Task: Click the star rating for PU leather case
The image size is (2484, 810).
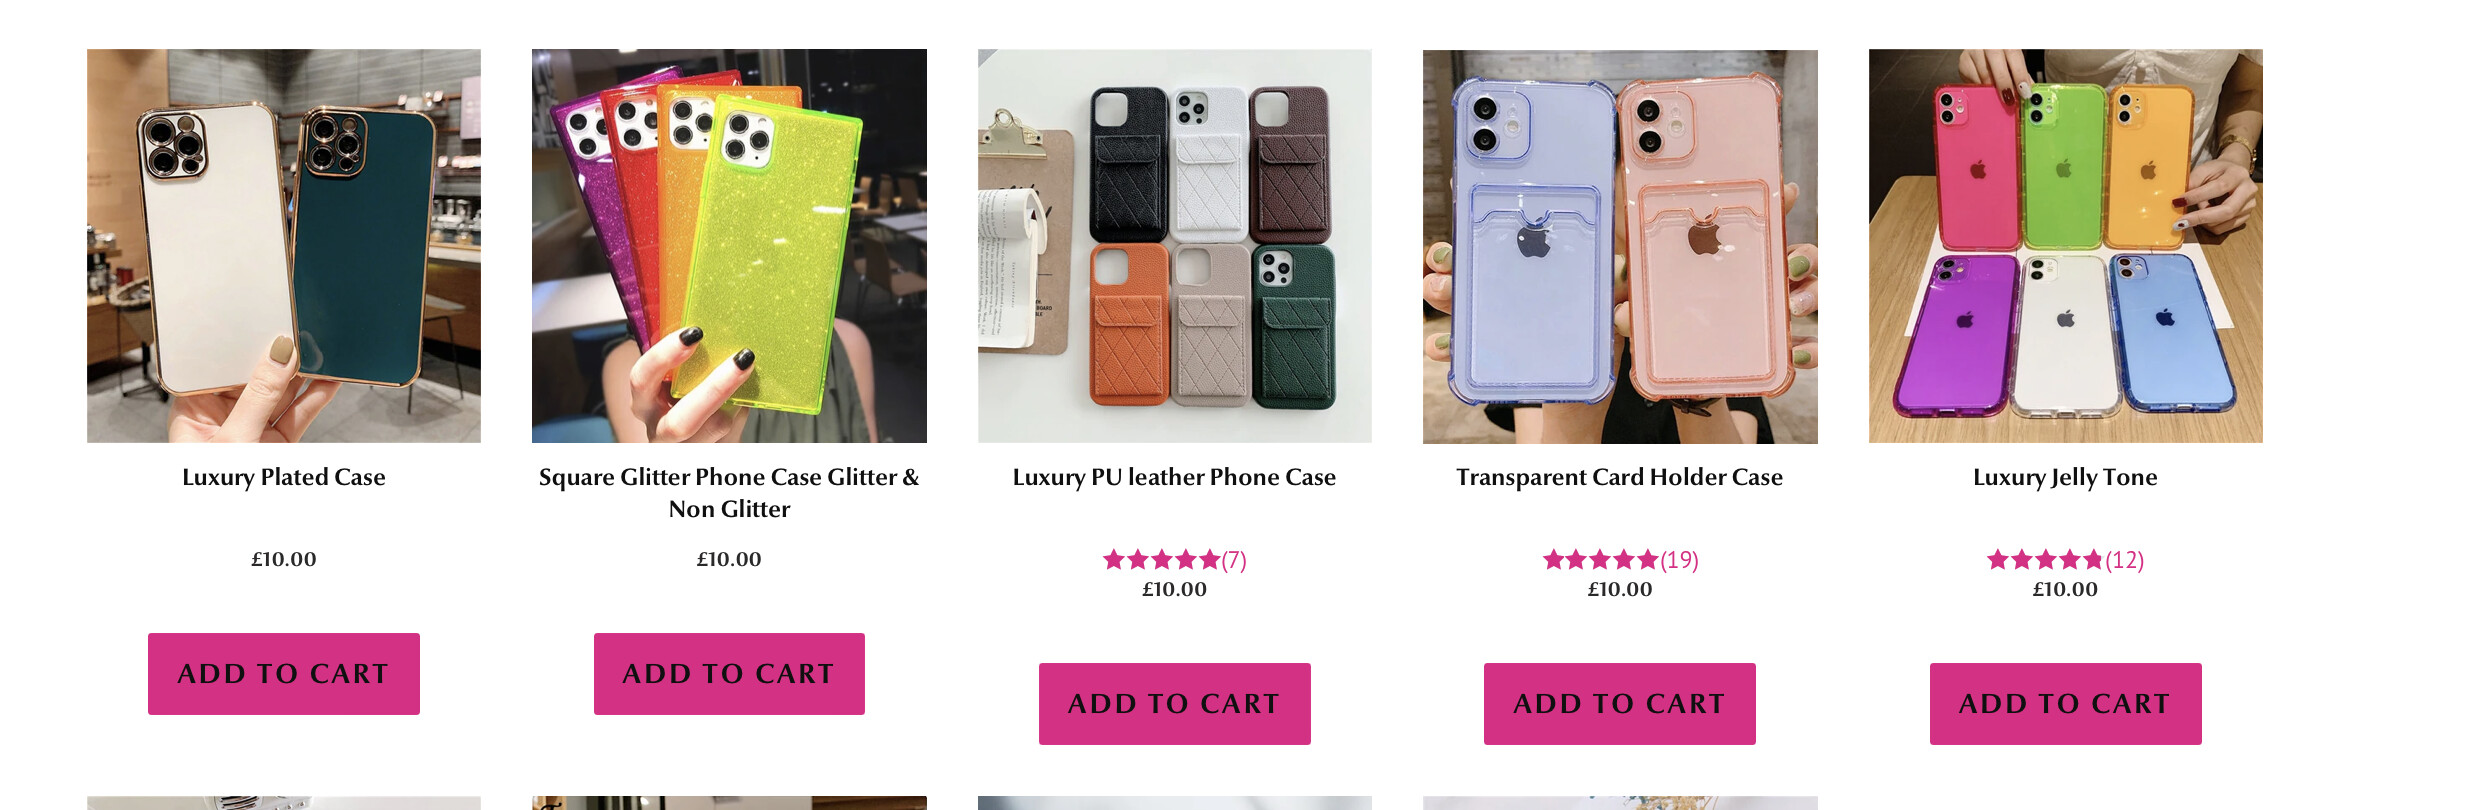Action: tap(1161, 560)
